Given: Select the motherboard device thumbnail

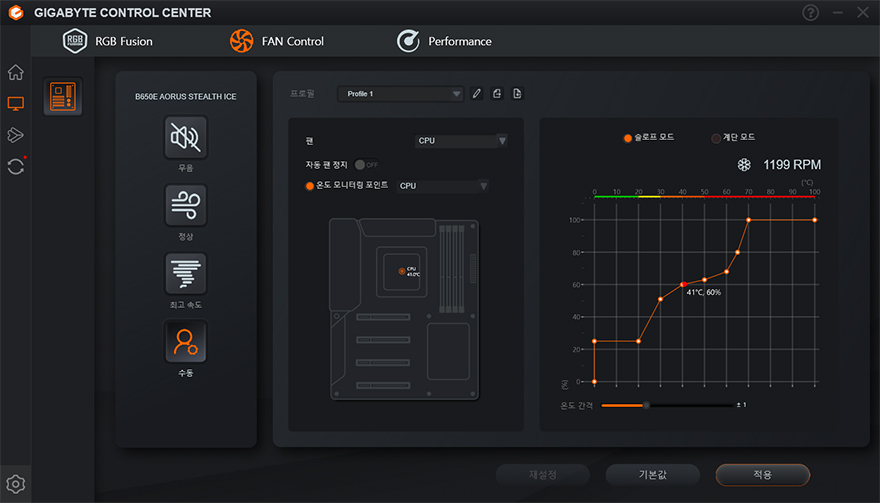Looking at the screenshot, I should [63, 96].
